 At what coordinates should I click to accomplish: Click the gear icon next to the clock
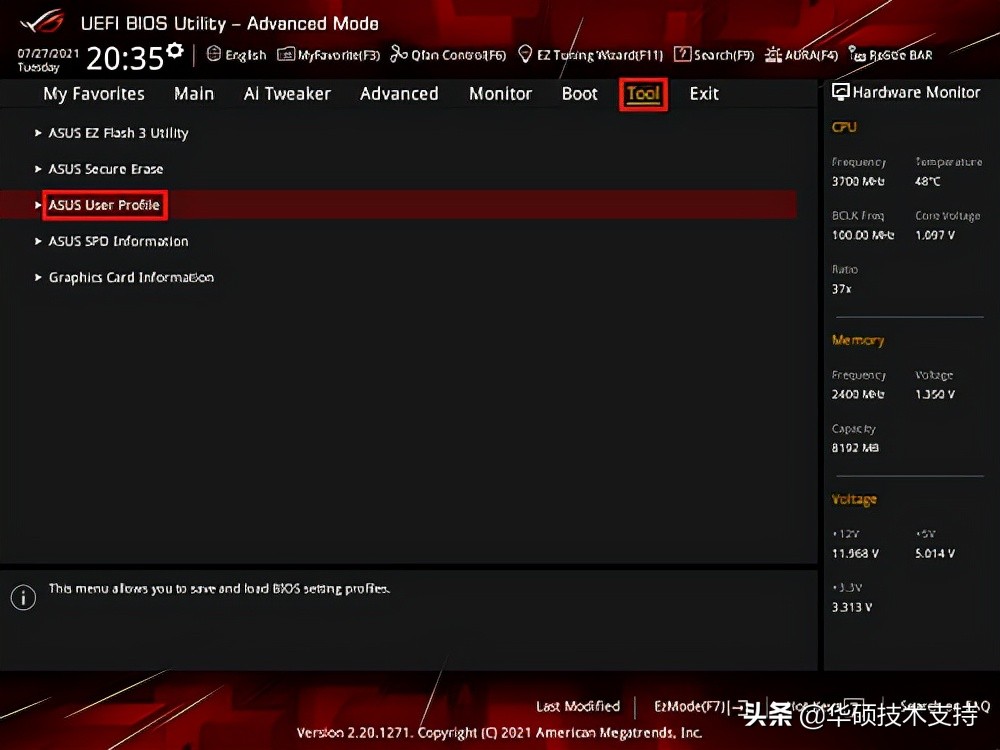(175, 50)
